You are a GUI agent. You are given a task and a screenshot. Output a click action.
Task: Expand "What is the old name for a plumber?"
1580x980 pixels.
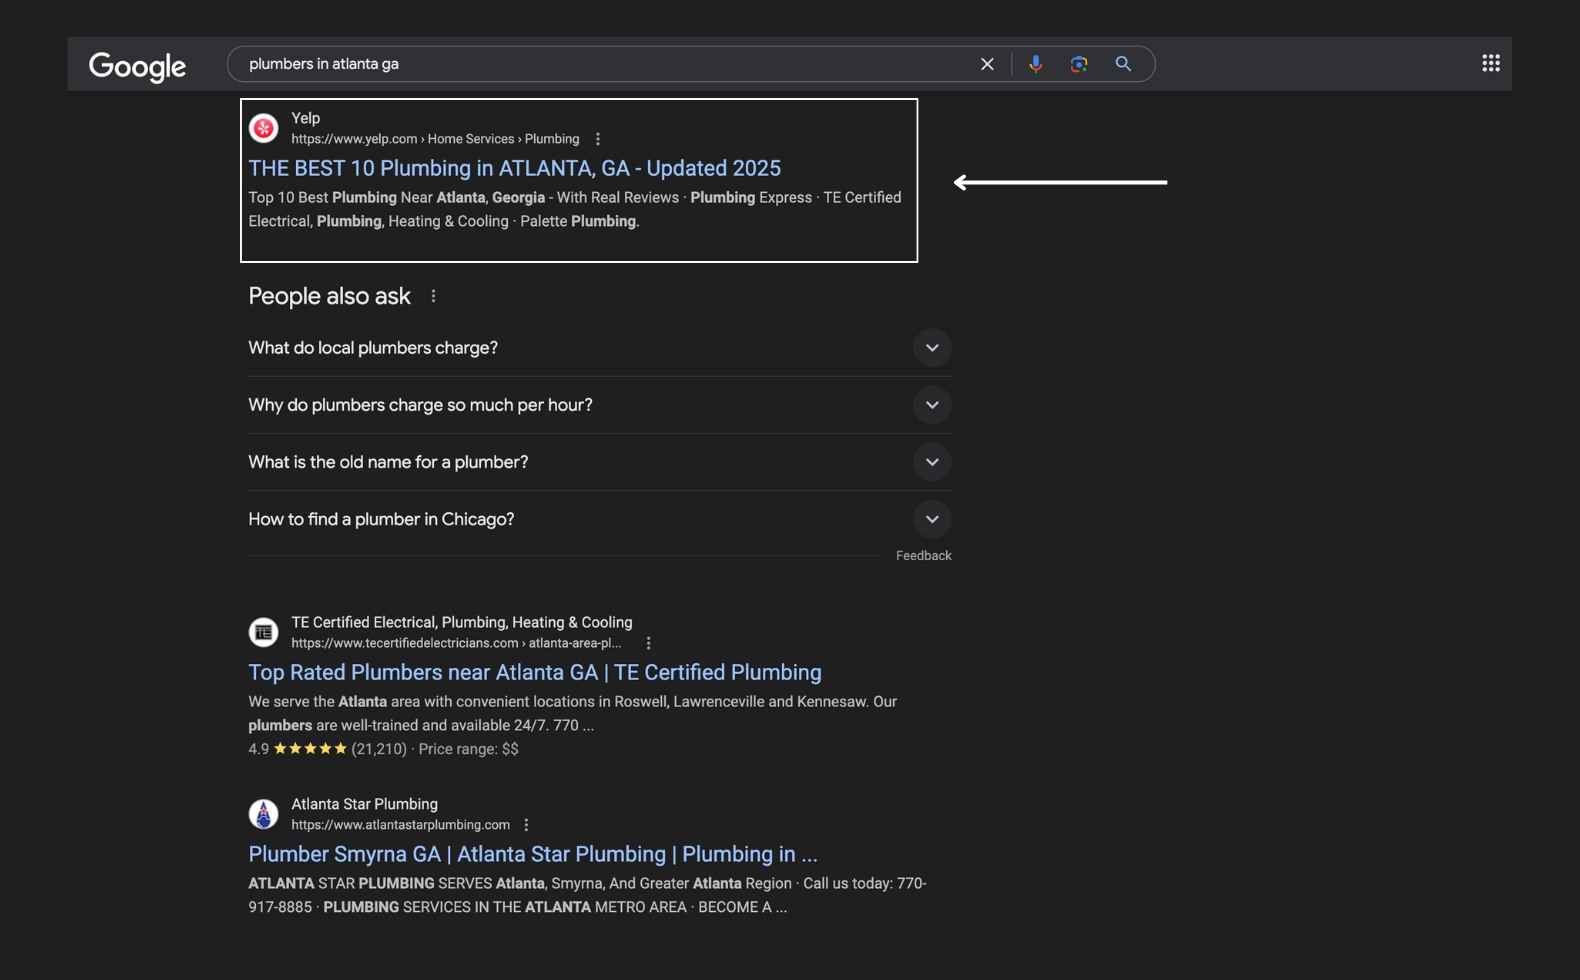click(600, 462)
